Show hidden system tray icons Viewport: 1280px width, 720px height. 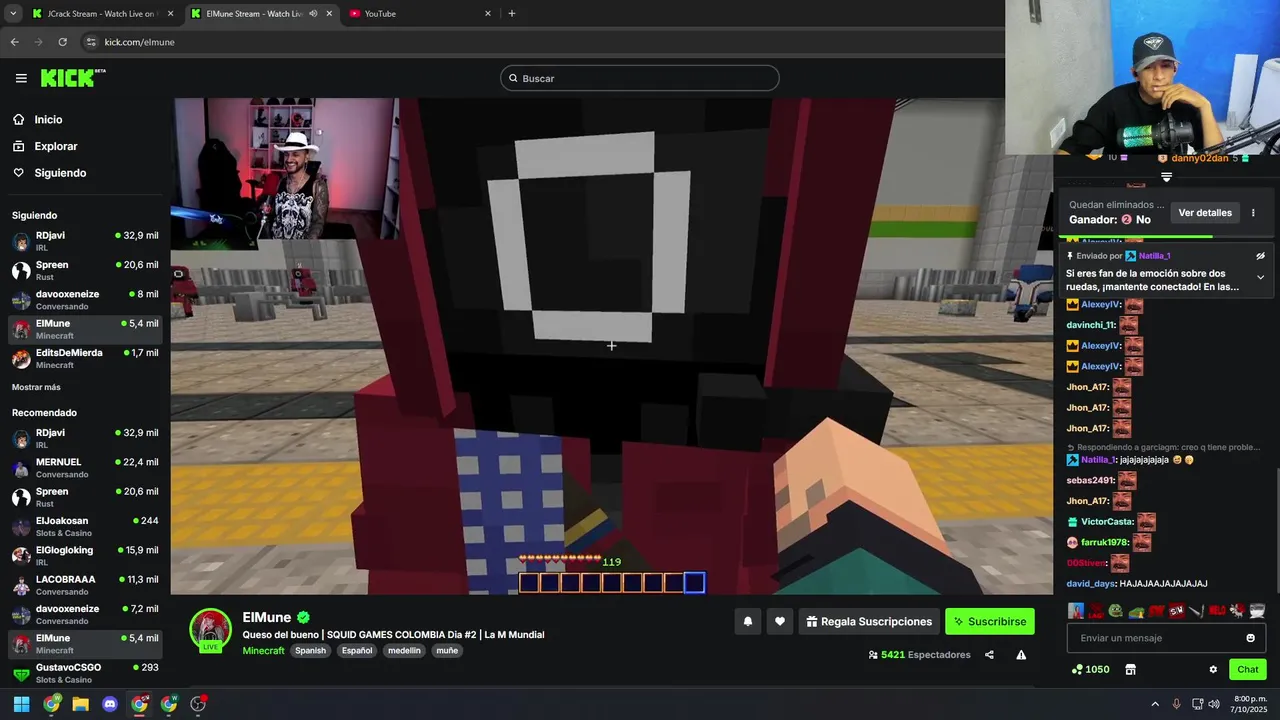pos(1155,704)
